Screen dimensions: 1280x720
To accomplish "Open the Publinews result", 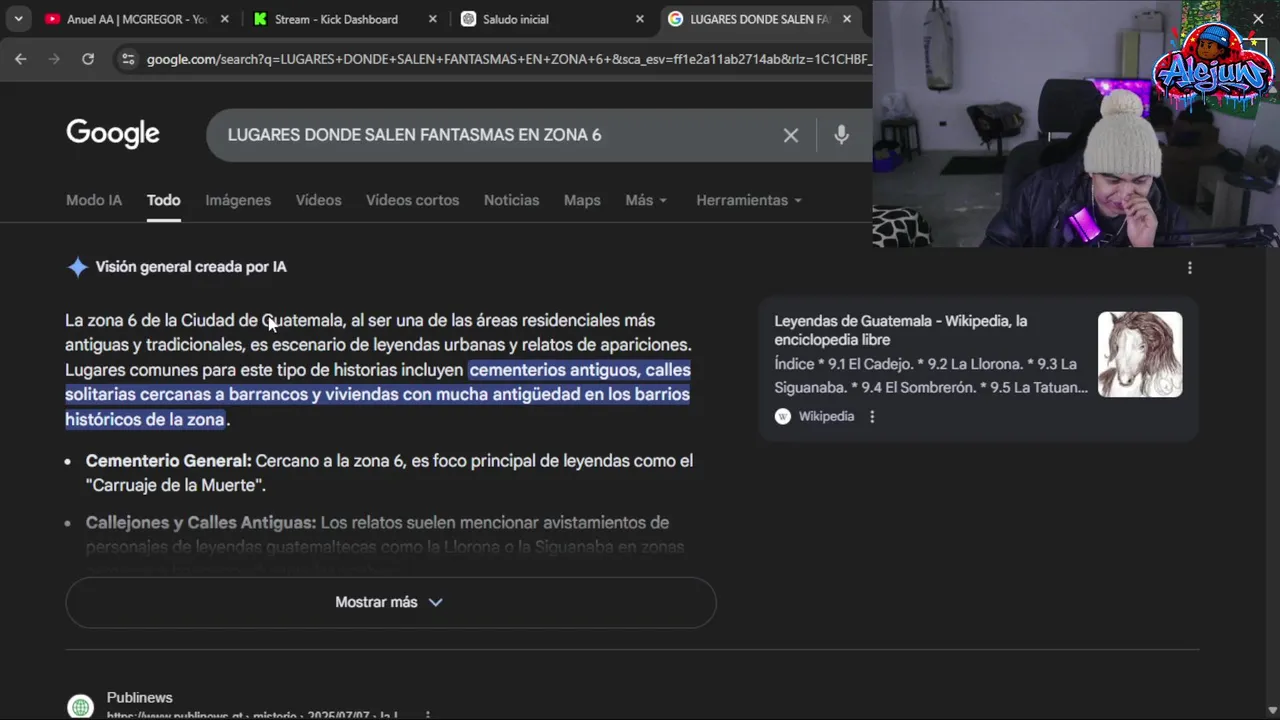I will click(140, 697).
